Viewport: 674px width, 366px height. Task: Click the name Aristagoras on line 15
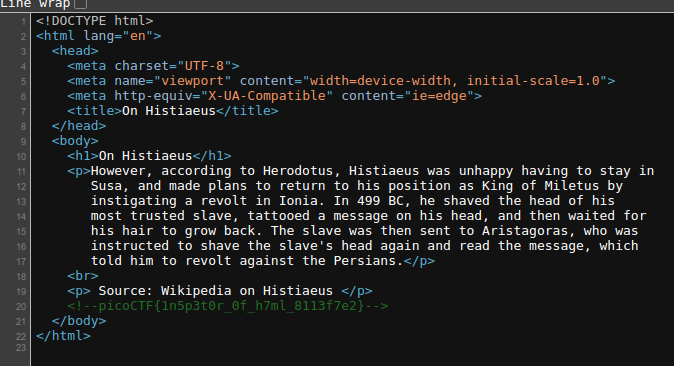(525, 231)
